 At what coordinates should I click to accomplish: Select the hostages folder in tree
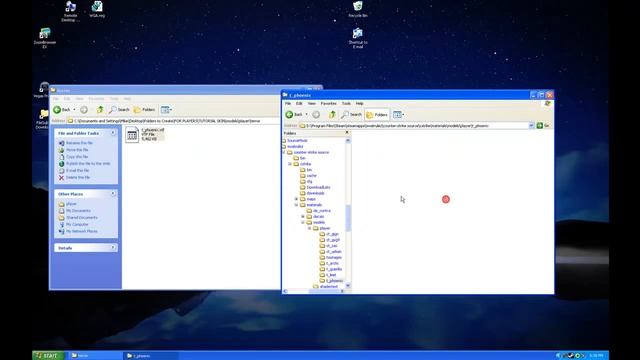tap(334, 258)
